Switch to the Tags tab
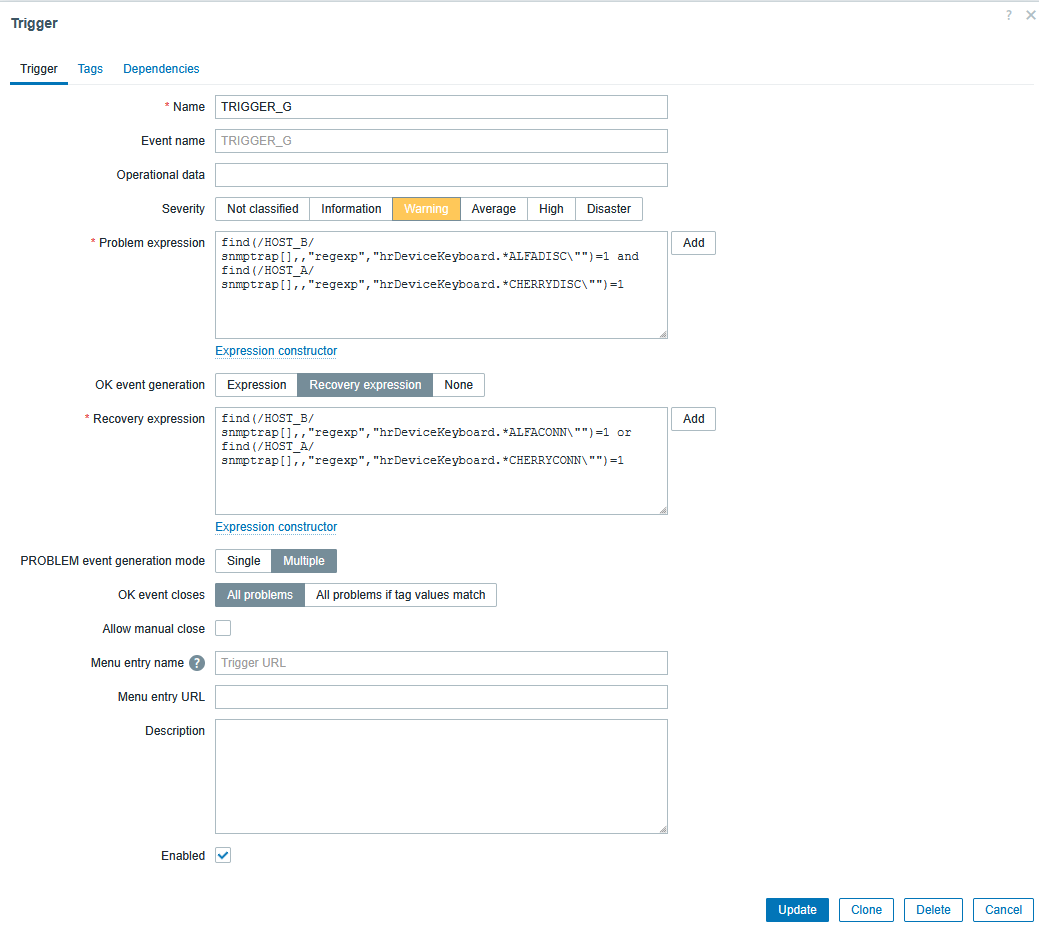 pos(90,69)
